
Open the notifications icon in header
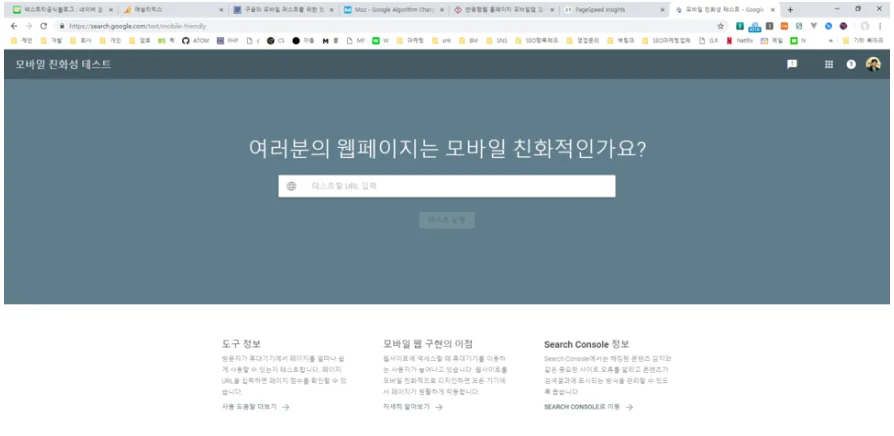point(851,64)
